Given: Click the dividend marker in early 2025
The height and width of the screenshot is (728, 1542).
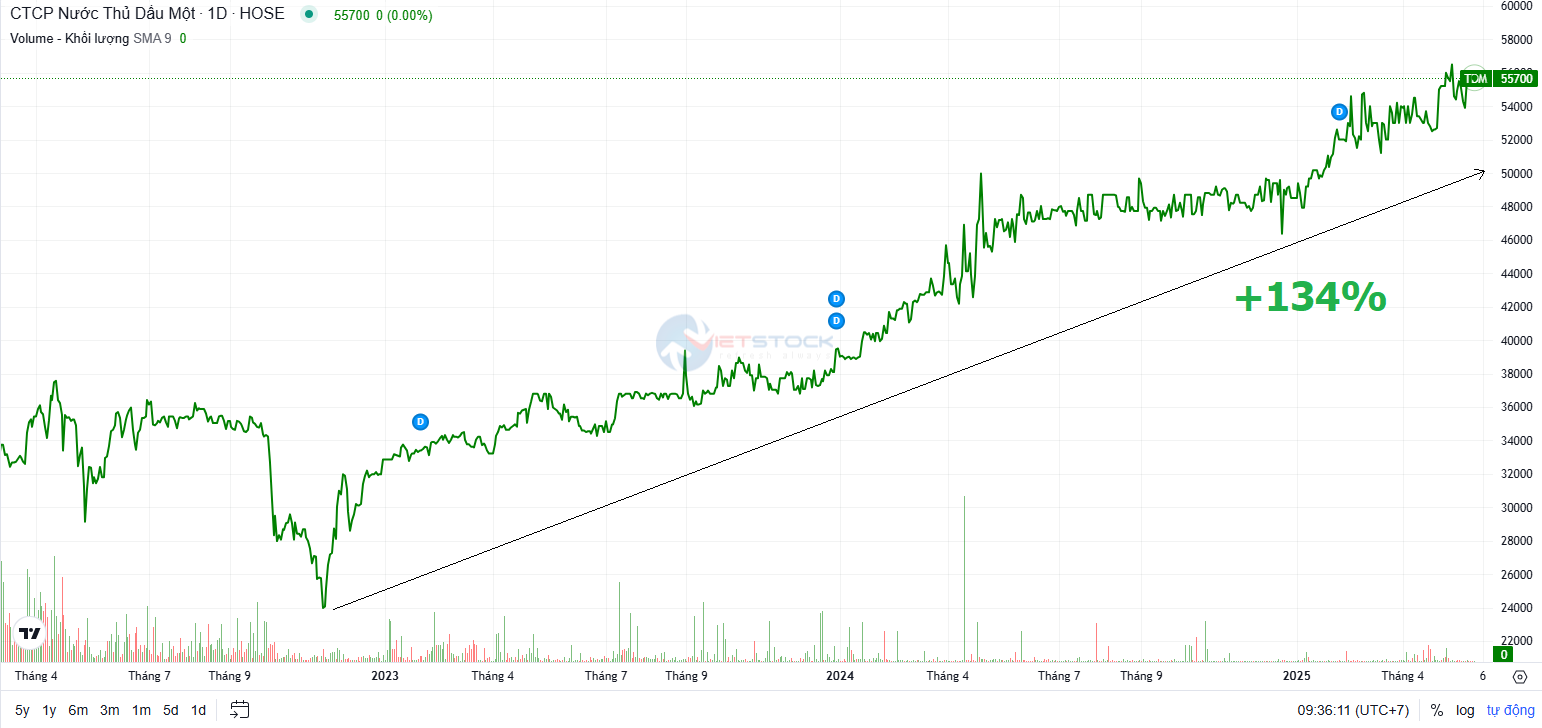Looking at the screenshot, I should (x=1339, y=112).
